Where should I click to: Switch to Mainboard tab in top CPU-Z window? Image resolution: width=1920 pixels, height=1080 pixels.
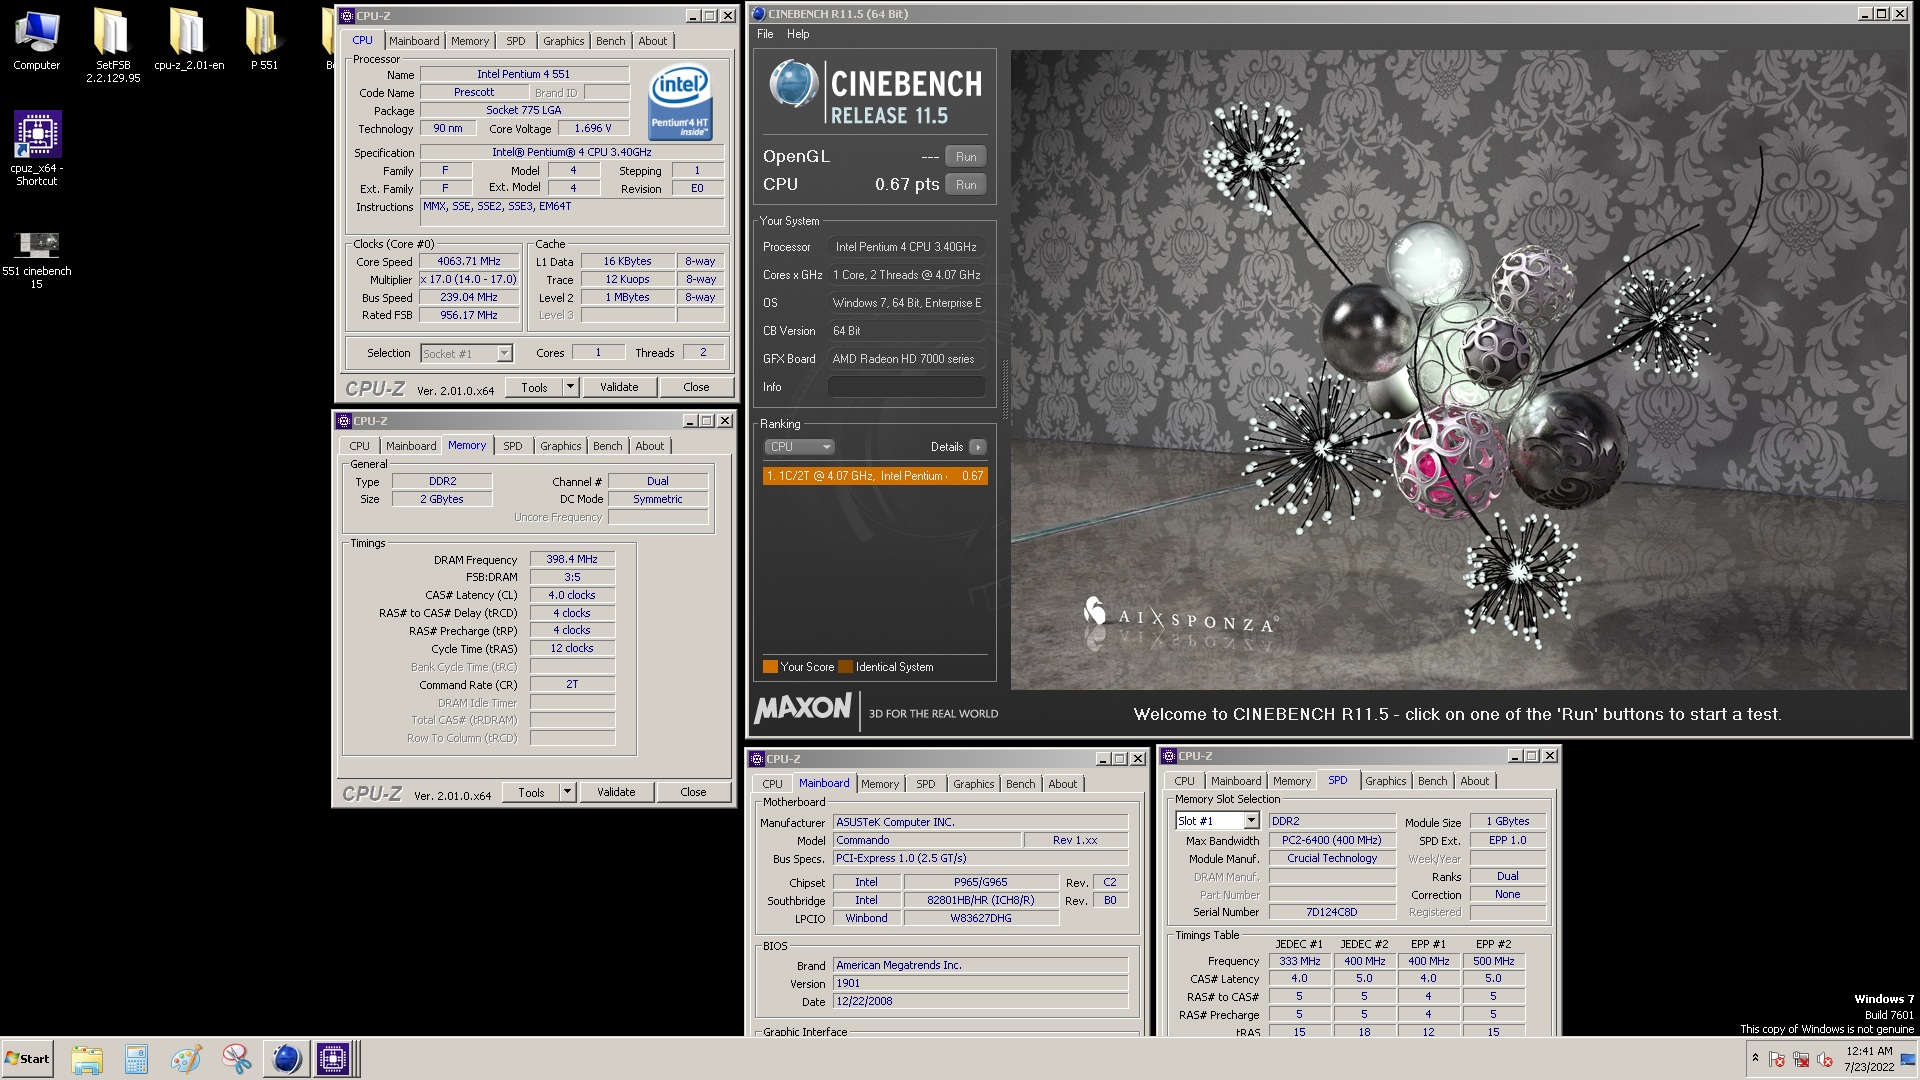click(414, 41)
